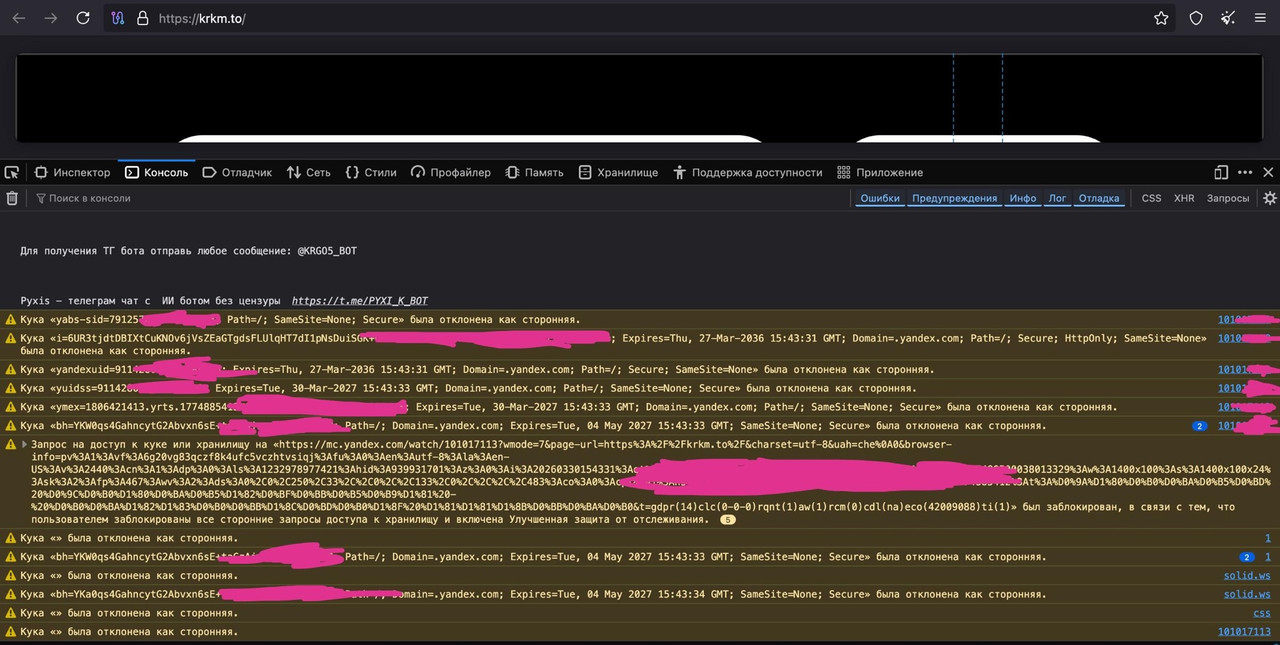Switch to the Память tab
The image size is (1280, 645).
[536, 172]
